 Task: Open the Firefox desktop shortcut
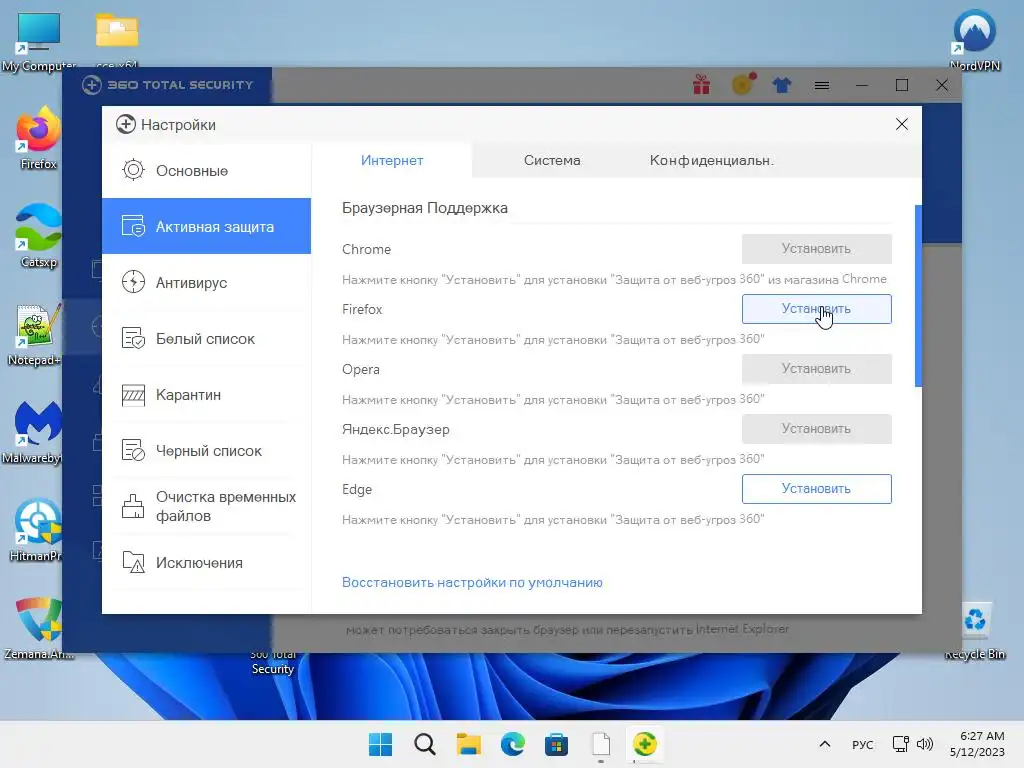pyautogui.click(x=38, y=138)
